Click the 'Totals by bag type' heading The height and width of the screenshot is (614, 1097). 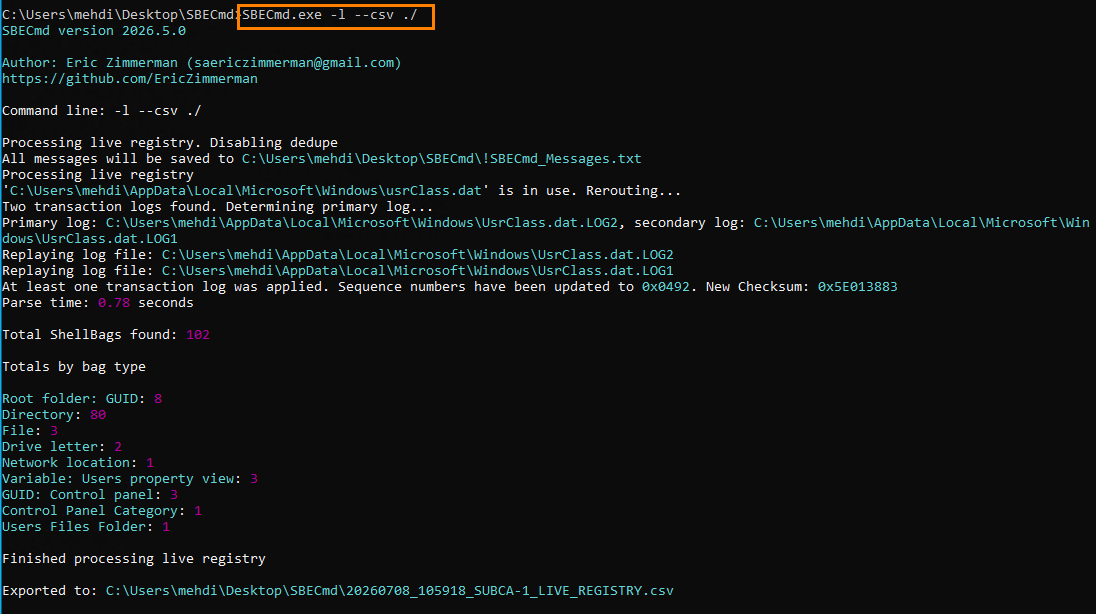click(x=74, y=367)
